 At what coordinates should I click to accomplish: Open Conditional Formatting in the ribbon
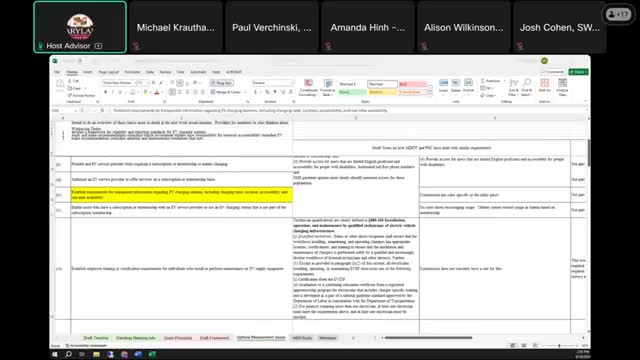[x=308, y=88]
